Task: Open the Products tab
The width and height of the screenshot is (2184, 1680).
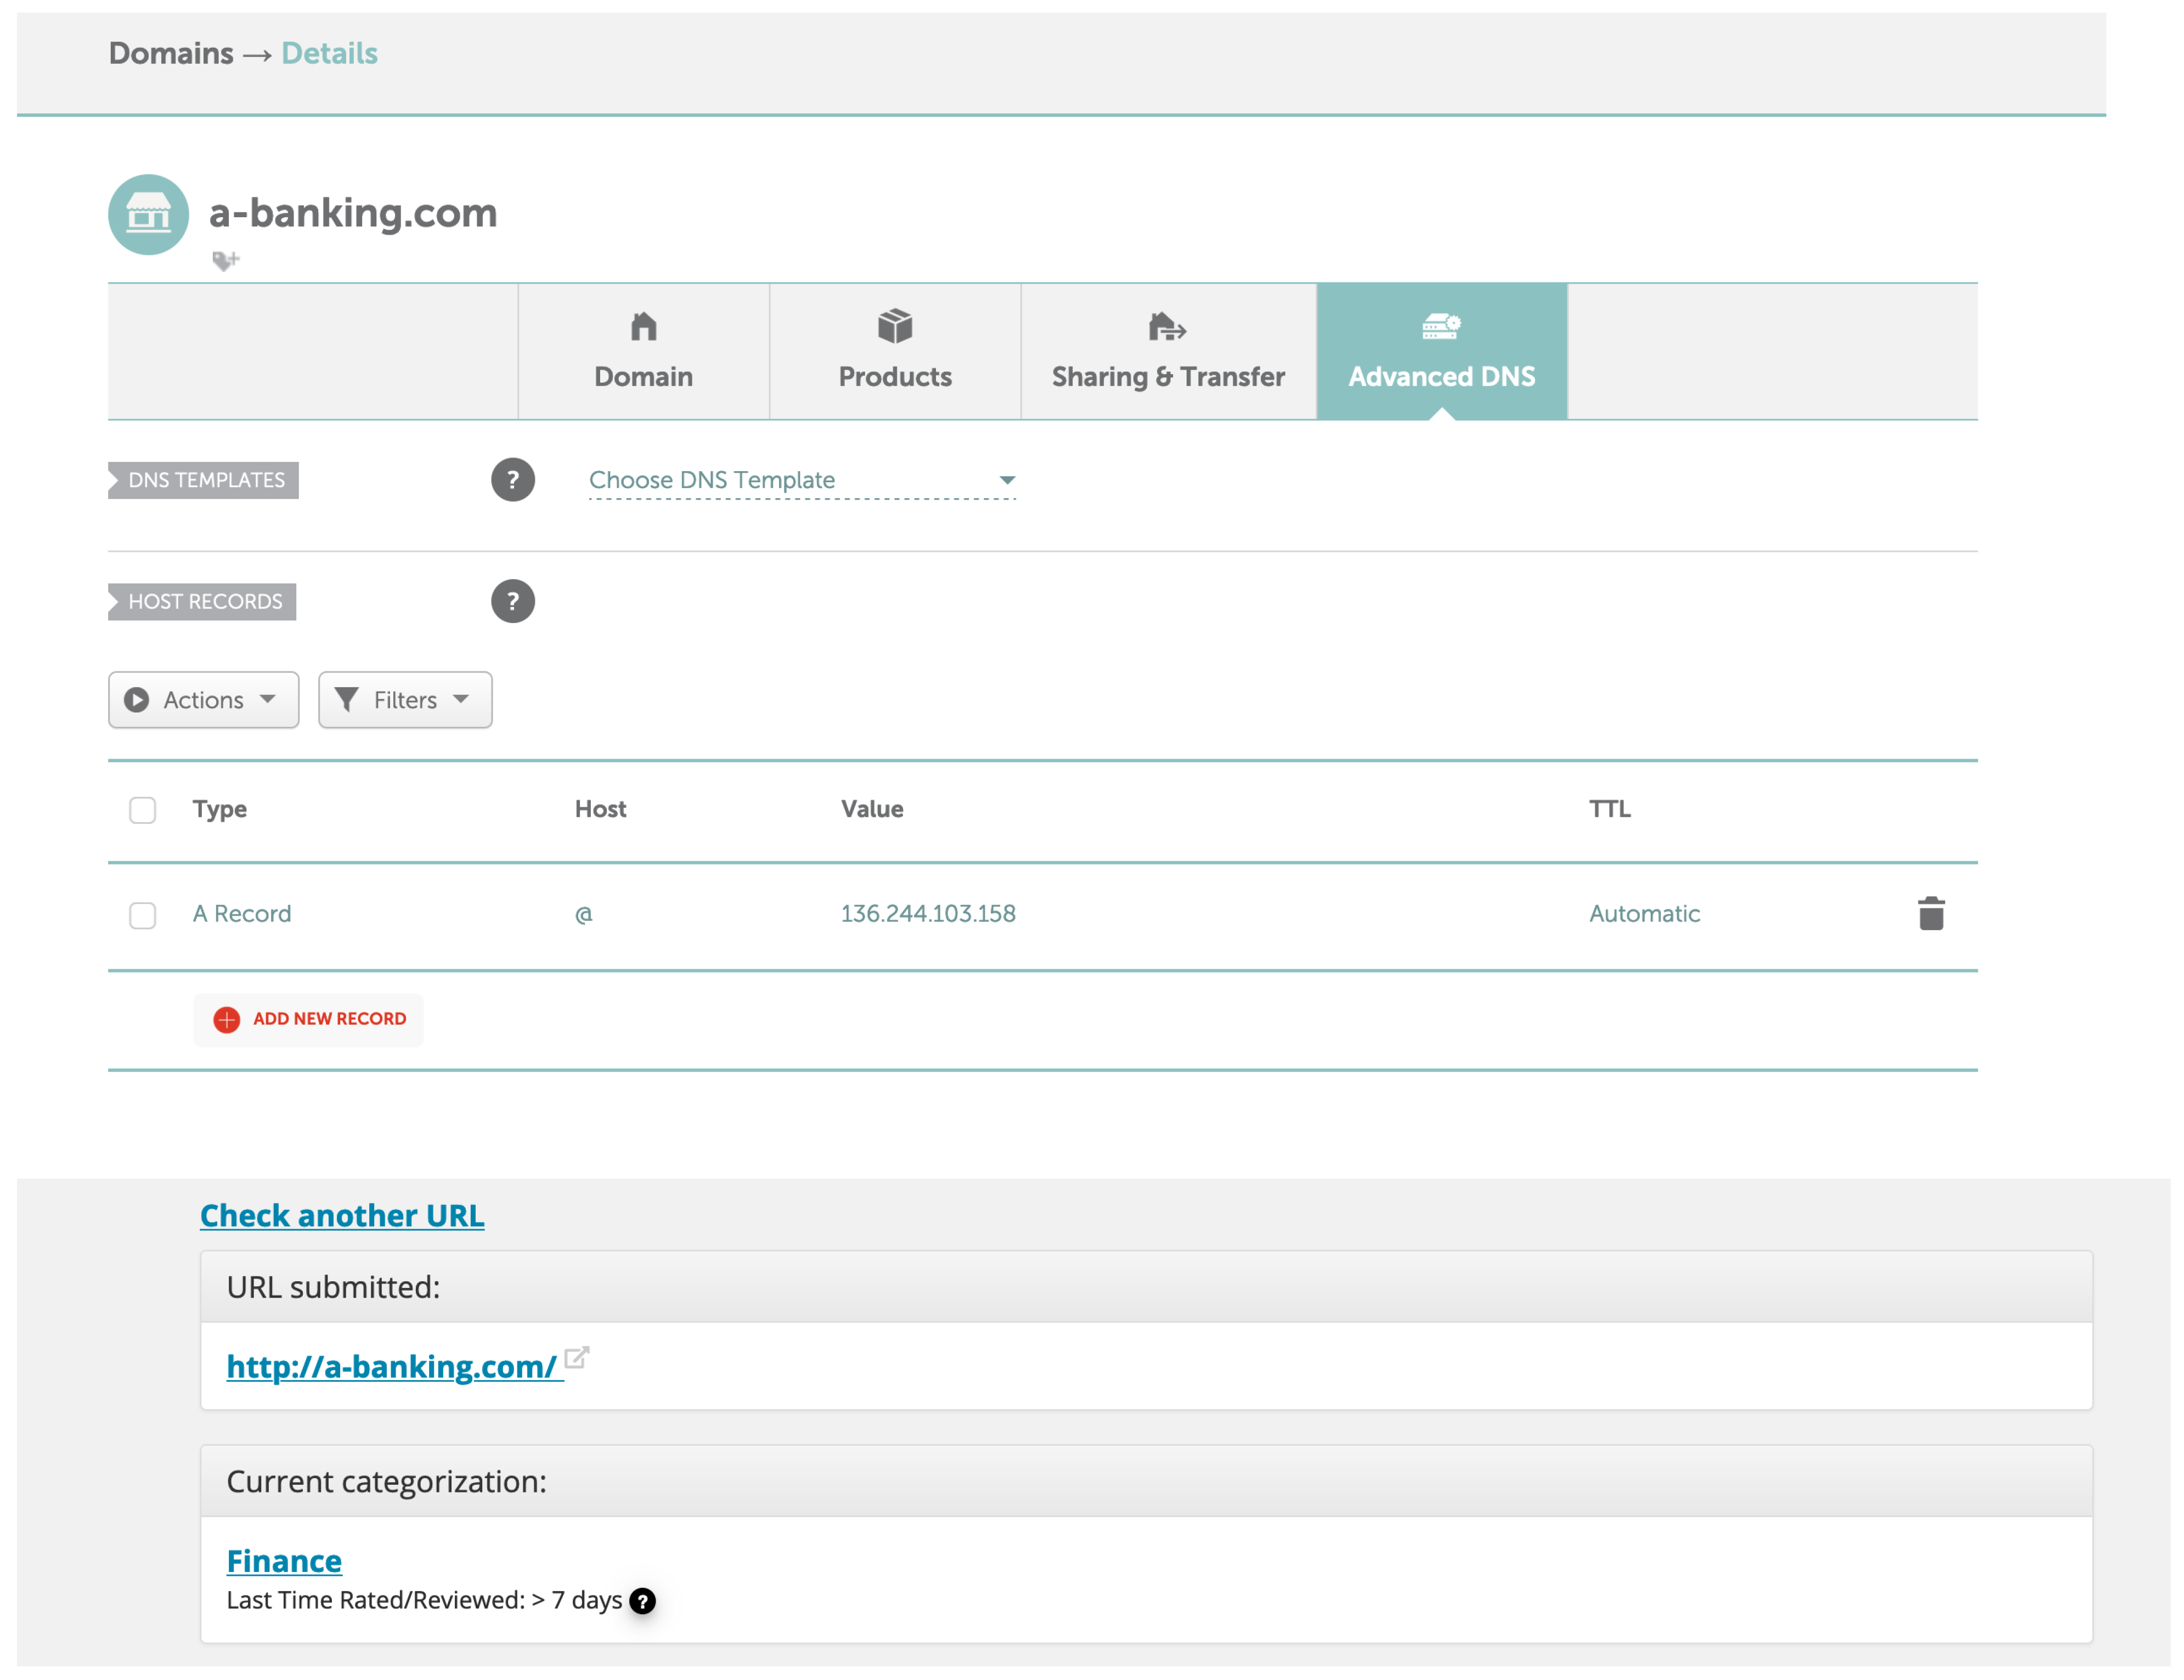Action: point(894,351)
